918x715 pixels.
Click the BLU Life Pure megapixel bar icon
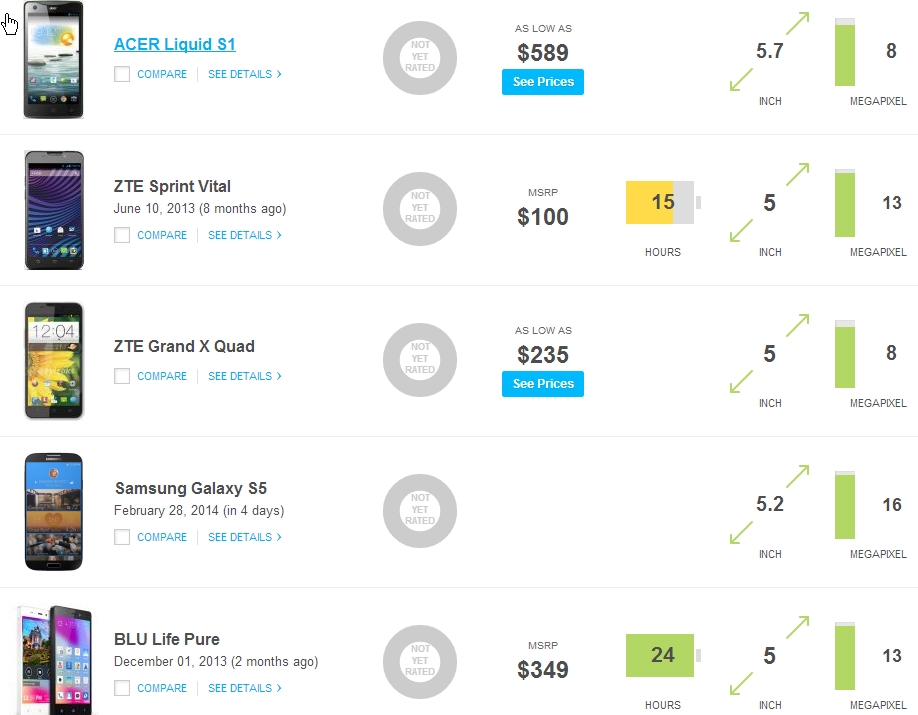click(x=845, y=655)
